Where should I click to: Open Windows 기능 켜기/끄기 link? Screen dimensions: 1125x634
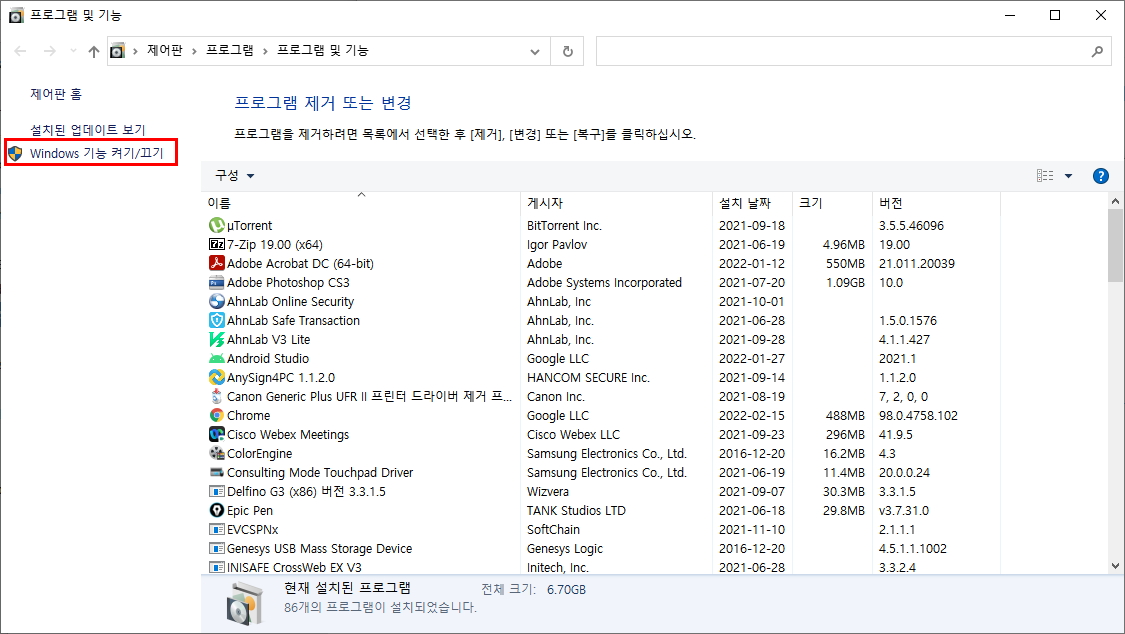(x=97, y=153)
